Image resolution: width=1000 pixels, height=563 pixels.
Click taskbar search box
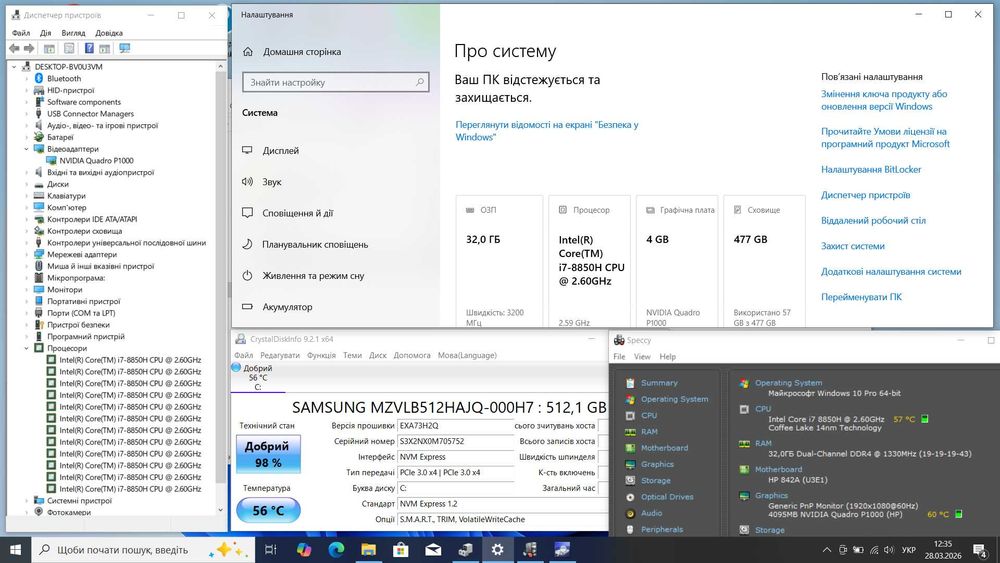[143, 549]
